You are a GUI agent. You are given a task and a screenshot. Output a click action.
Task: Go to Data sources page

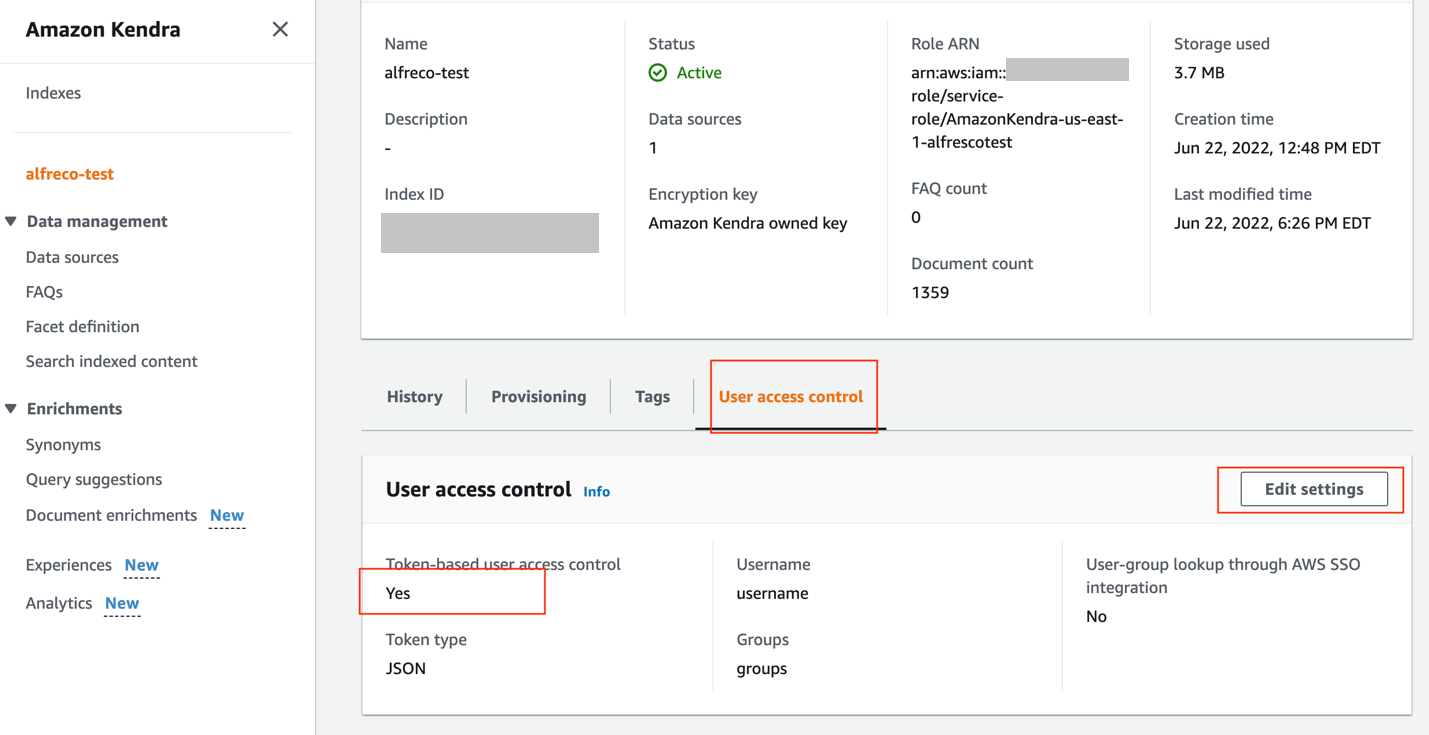(x=72, y=257)
